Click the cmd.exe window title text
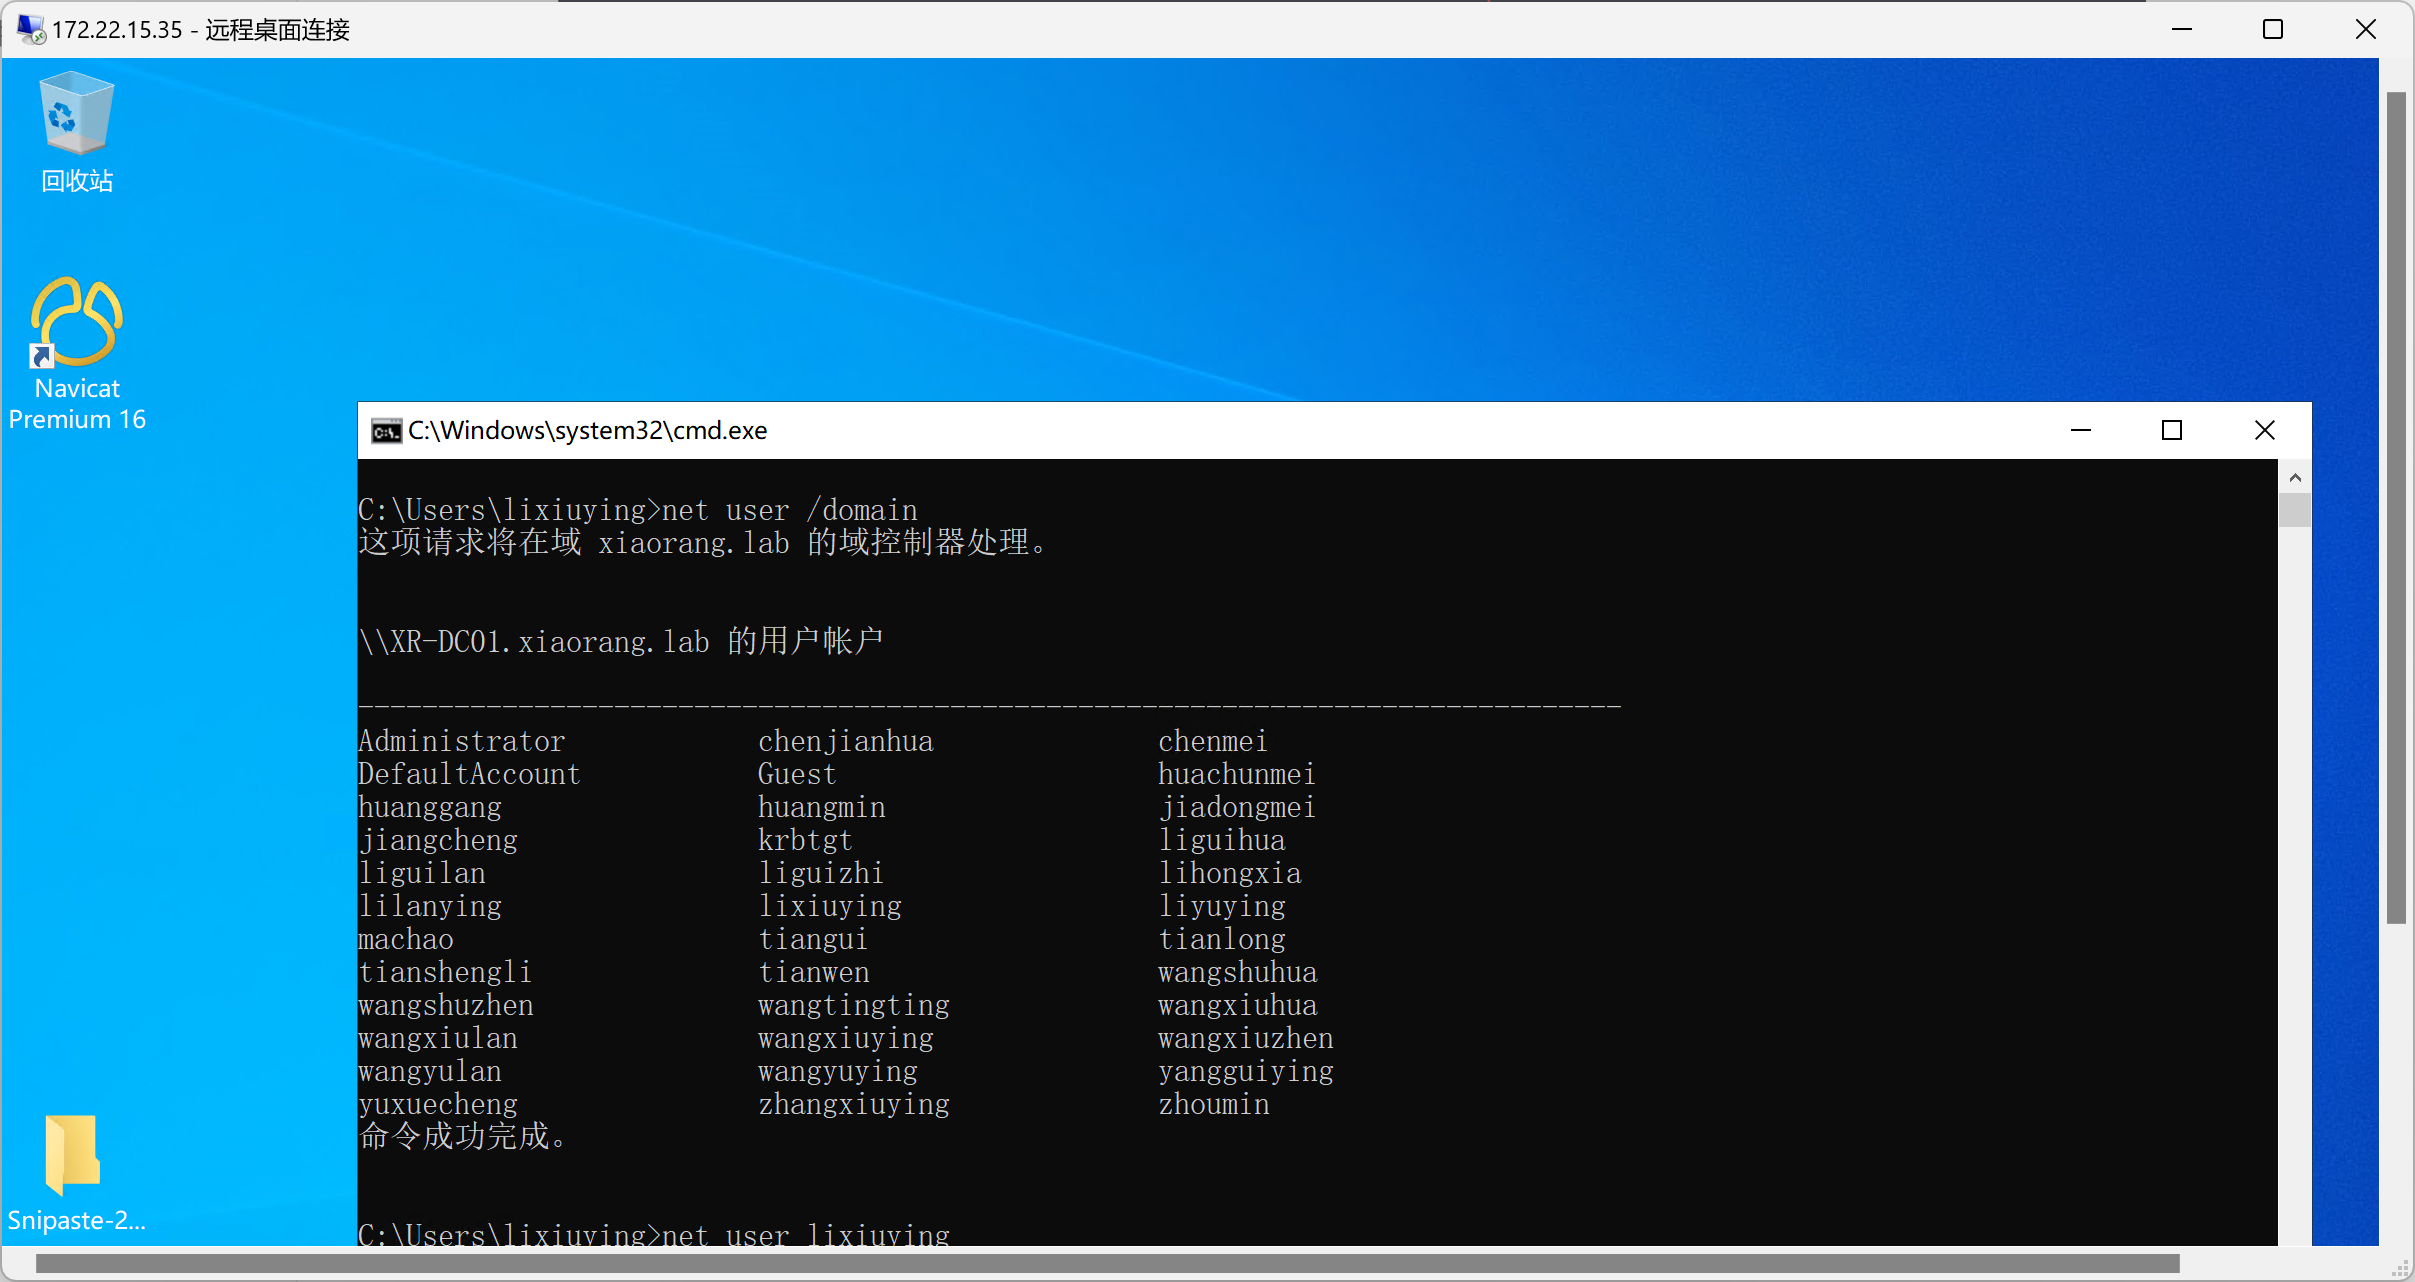This screenshot has height=1282, width=2415. [x=587, y=431]
